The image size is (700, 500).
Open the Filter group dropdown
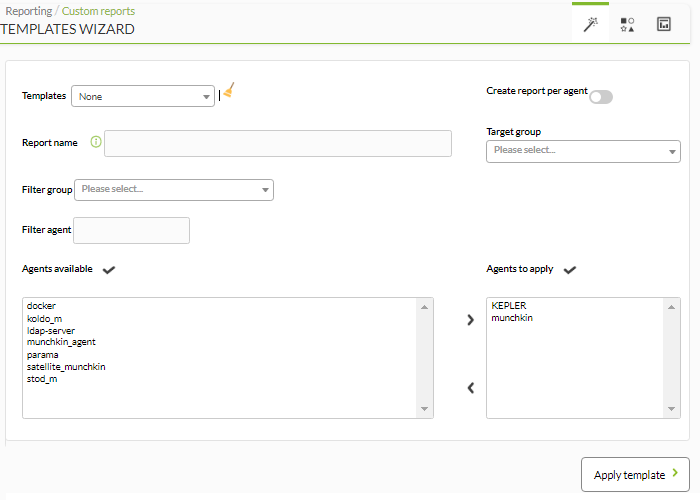click(174, 190)
